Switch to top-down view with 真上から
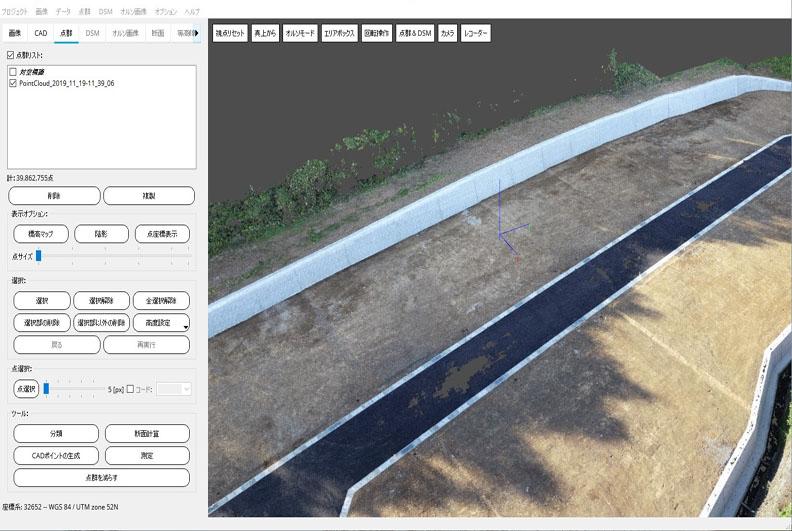 pos(264,33)
